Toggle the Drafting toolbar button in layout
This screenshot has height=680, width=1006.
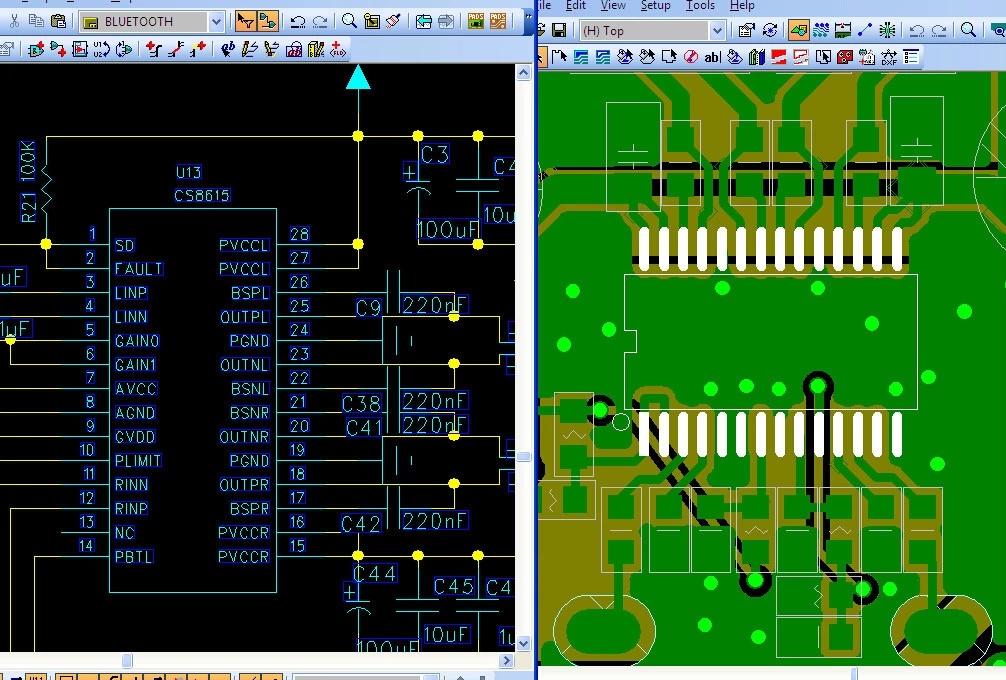(799, 31)
